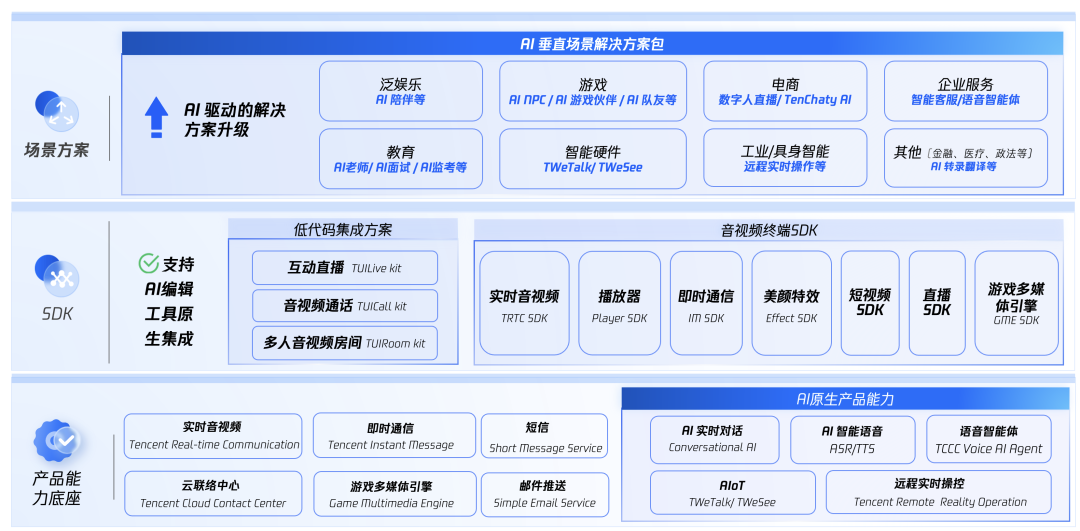Open the 工业/具身智能 card
The height and width of the screenshot is (531, 1080).
click(785, 158)
